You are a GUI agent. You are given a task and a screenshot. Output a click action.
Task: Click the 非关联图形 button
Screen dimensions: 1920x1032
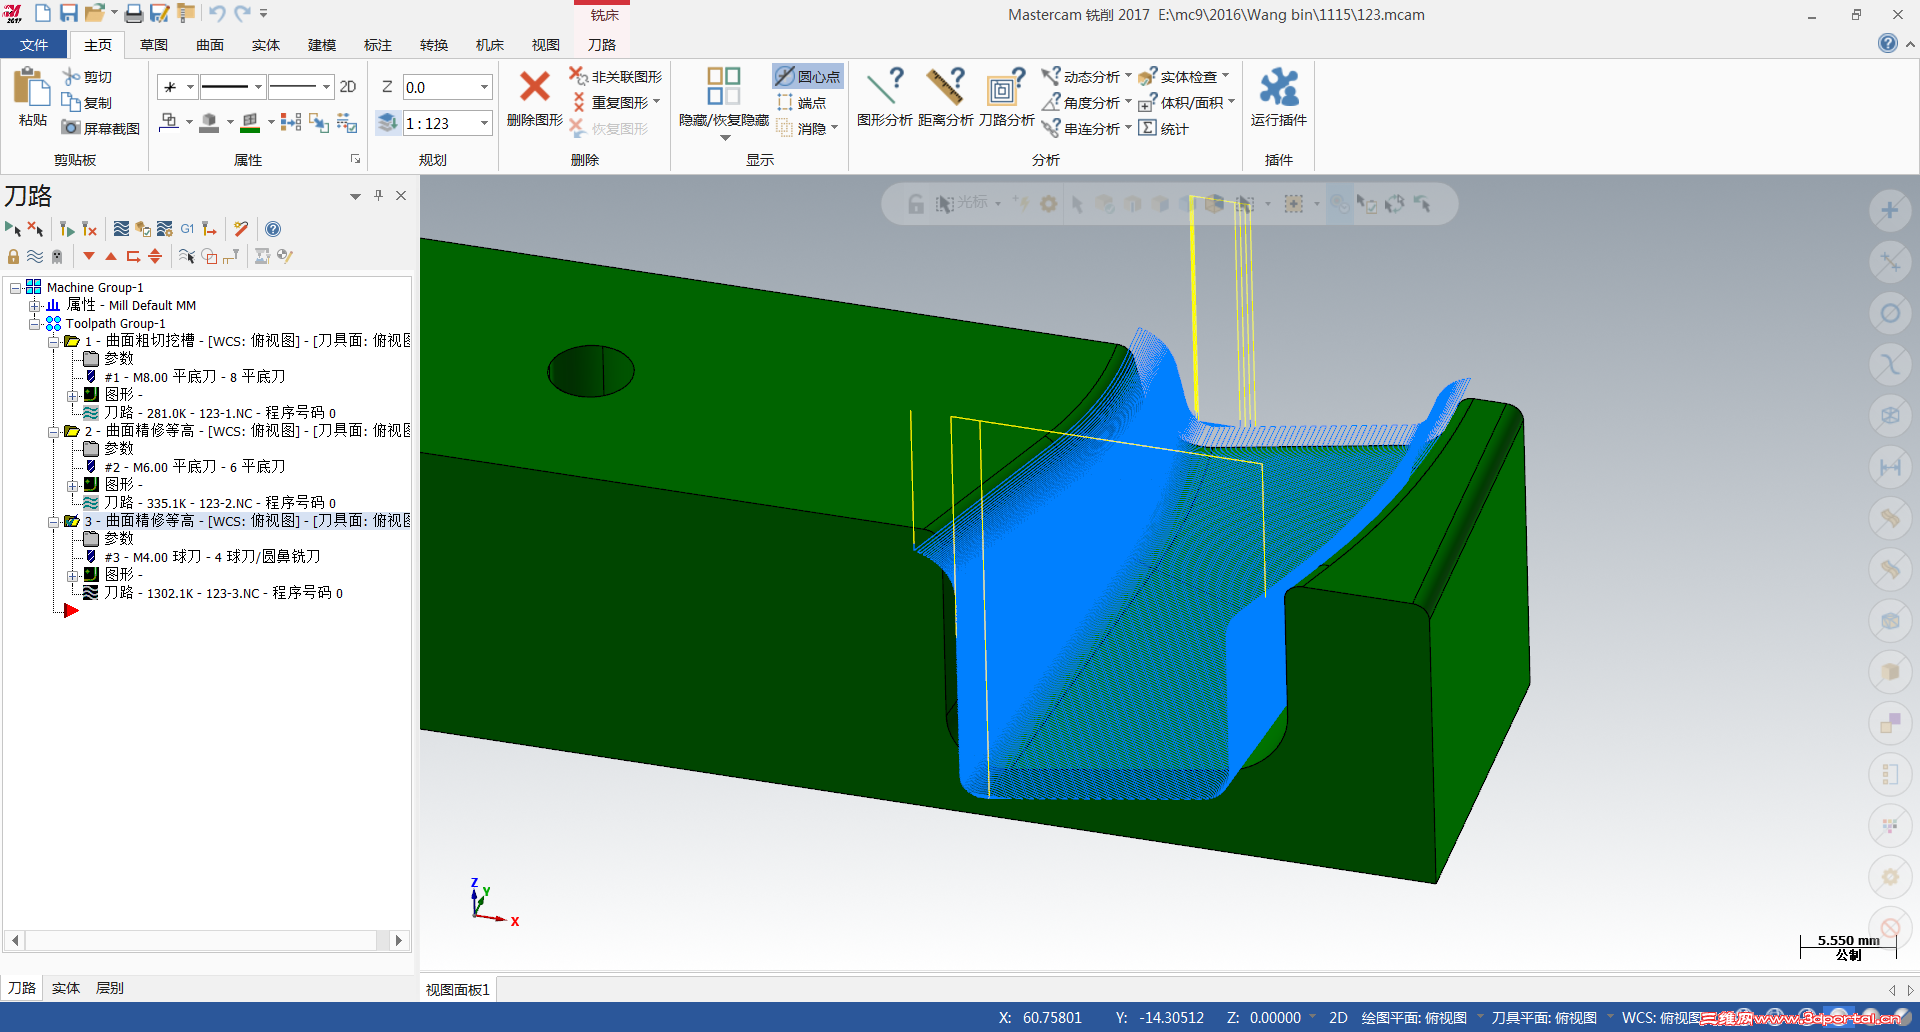616,76
